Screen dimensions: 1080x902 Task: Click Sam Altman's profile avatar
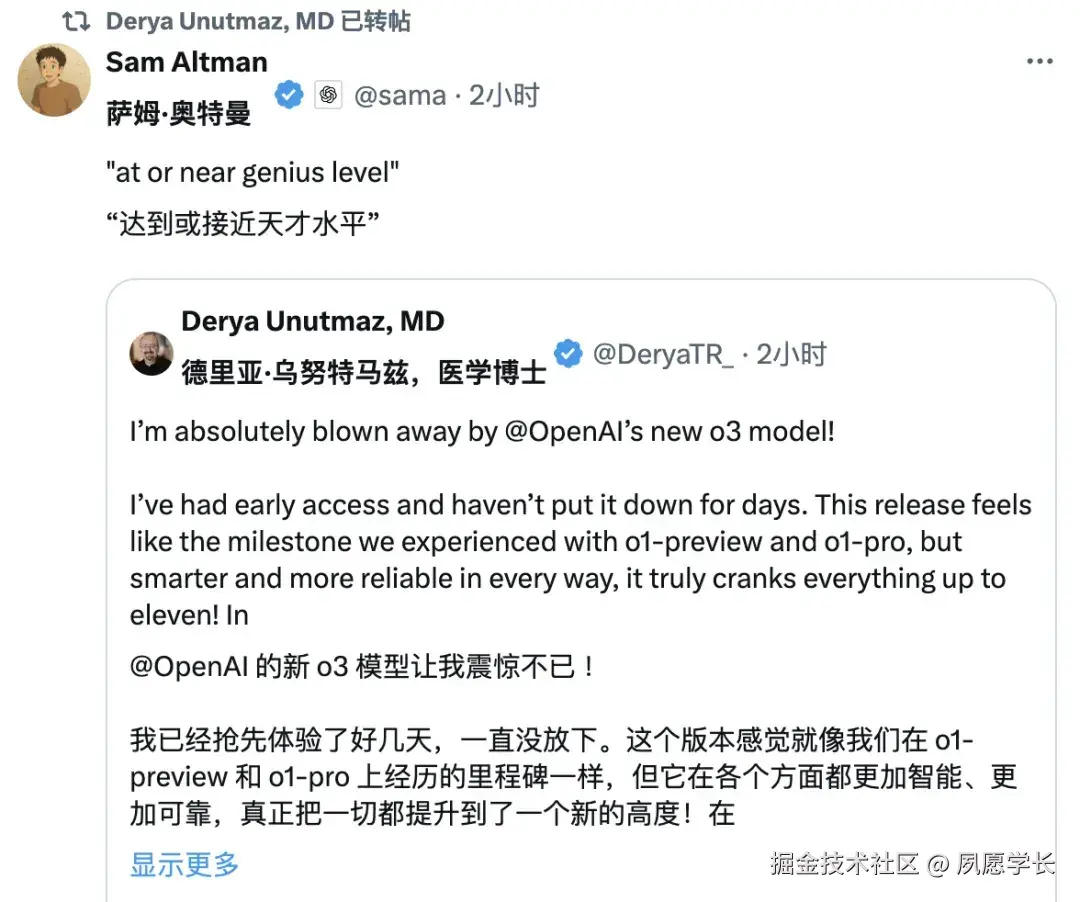click(x=55, y=80)
